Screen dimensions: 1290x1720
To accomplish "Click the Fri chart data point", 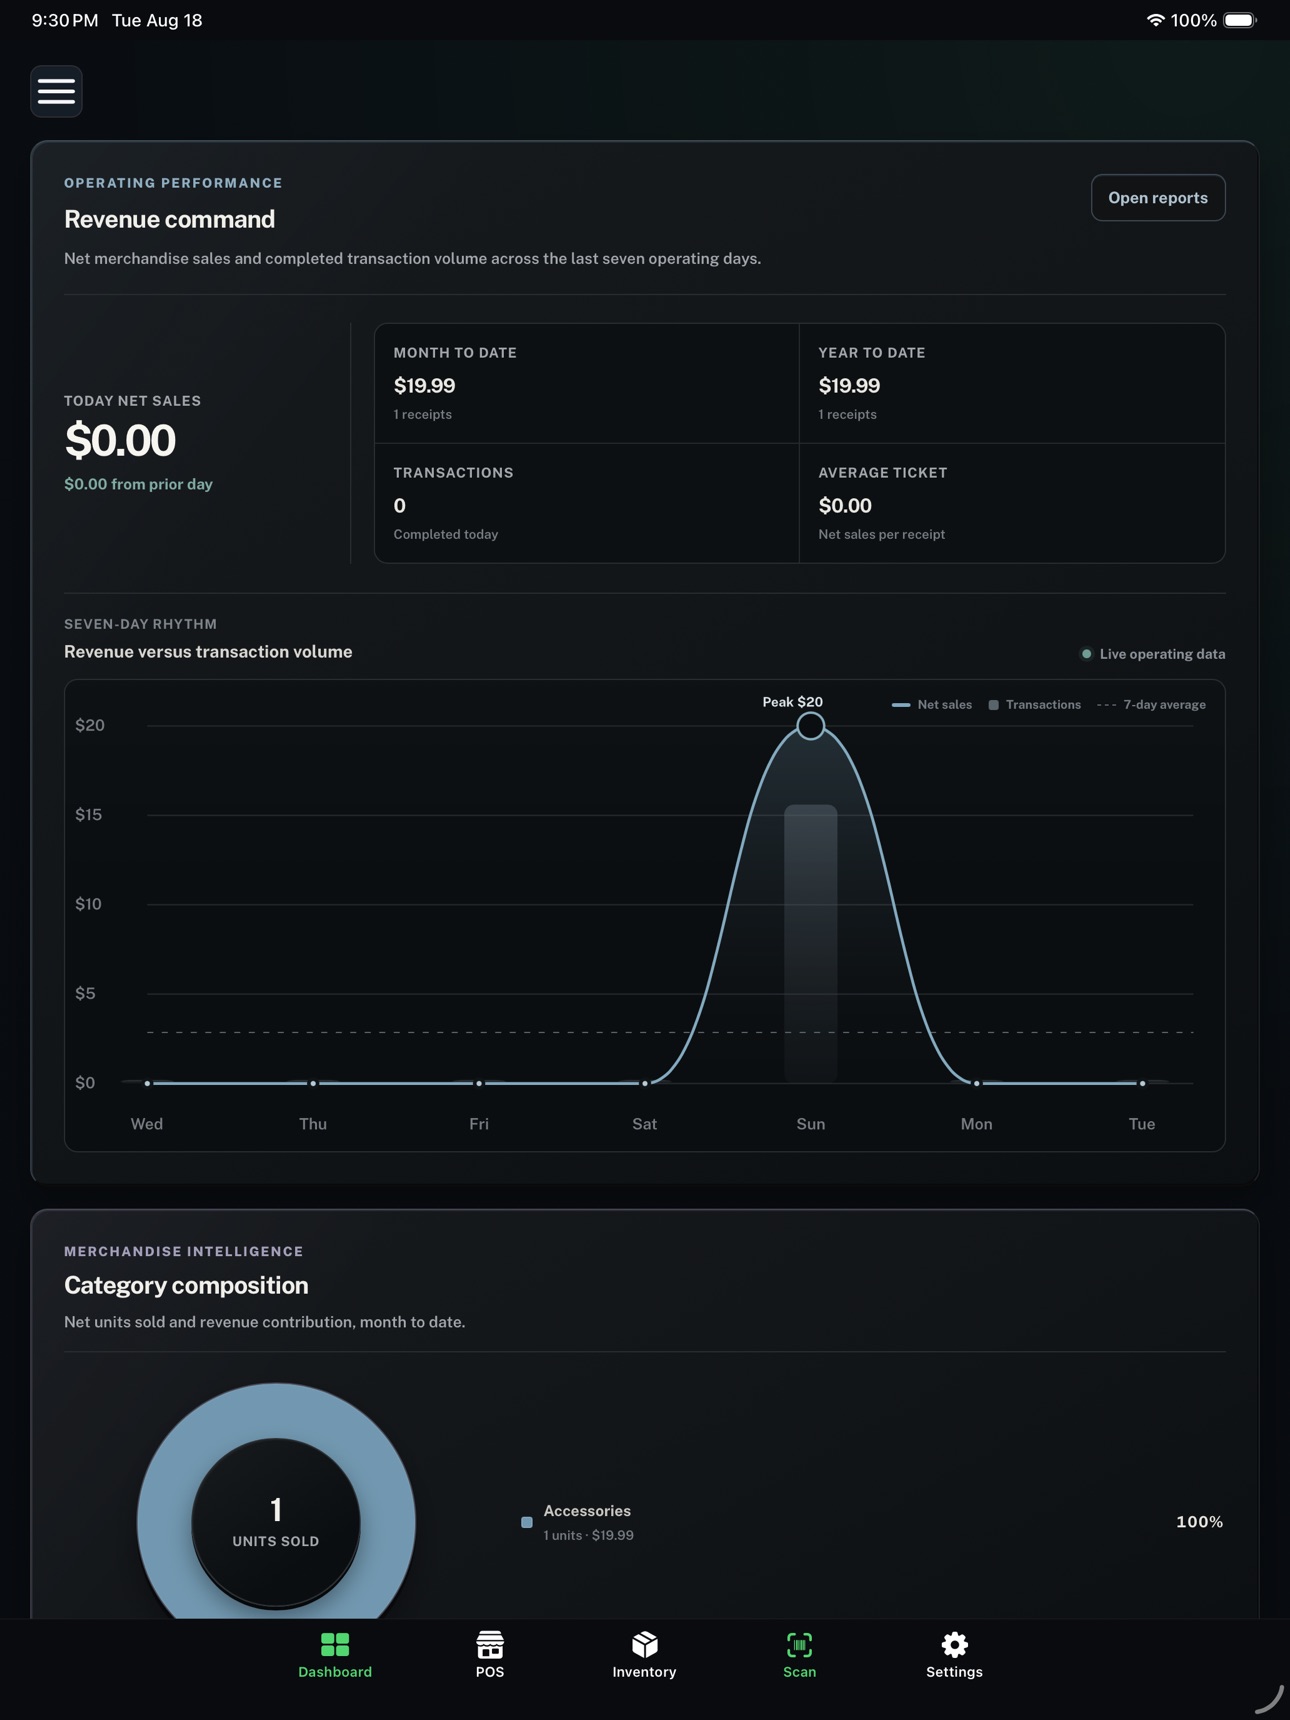I will (479, 1083).
